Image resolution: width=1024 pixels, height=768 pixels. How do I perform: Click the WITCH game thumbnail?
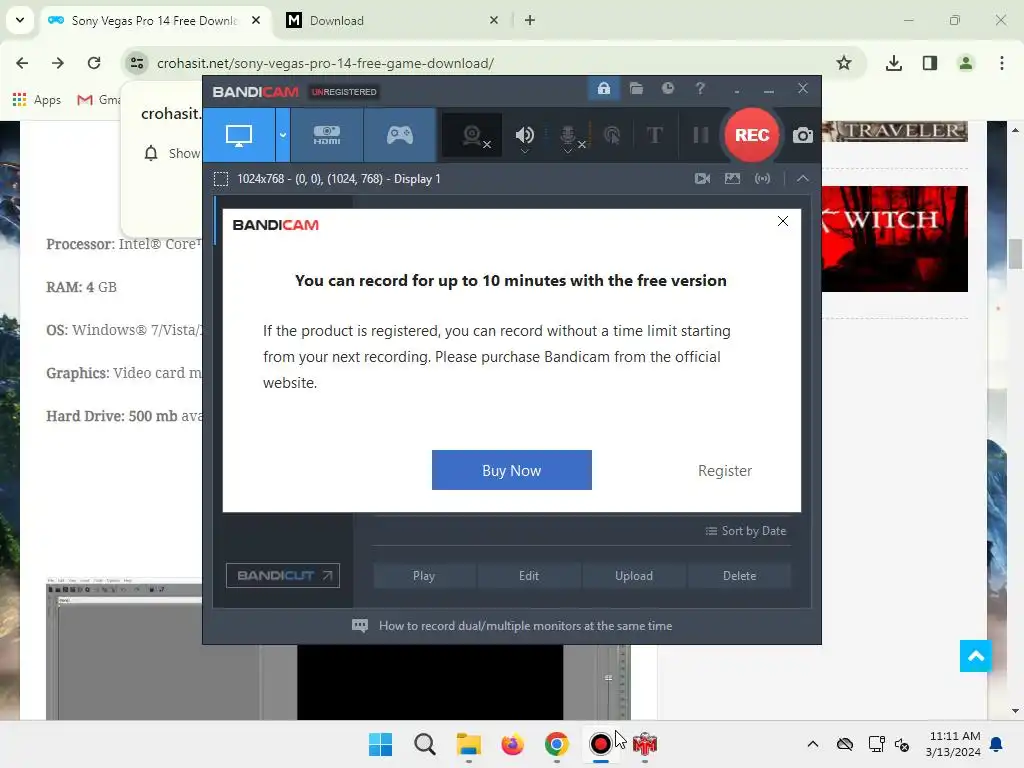click(x=895, y=239)
